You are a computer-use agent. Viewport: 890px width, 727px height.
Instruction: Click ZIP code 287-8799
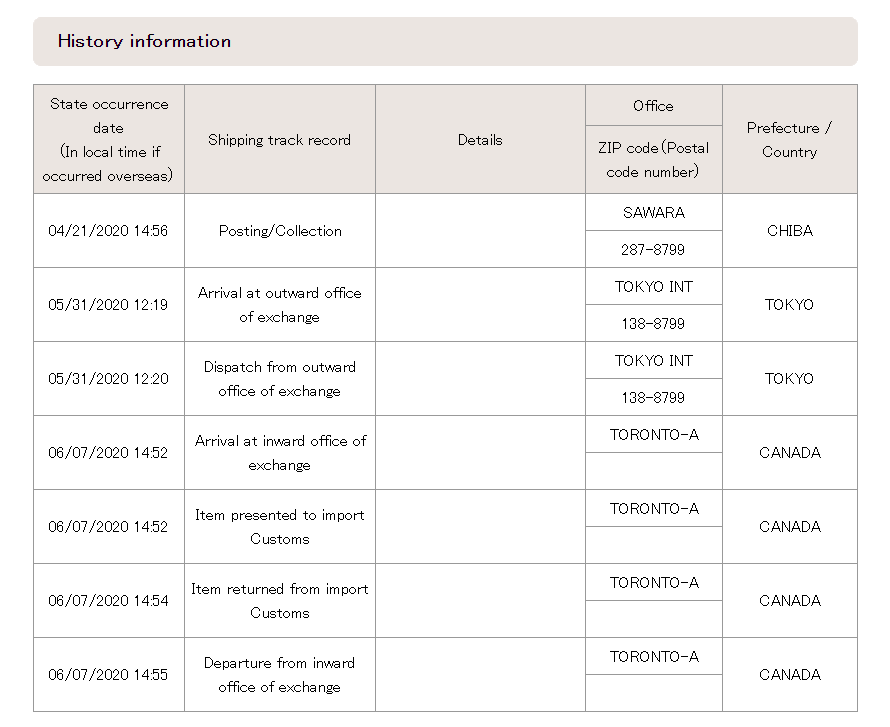click(654, 250)
